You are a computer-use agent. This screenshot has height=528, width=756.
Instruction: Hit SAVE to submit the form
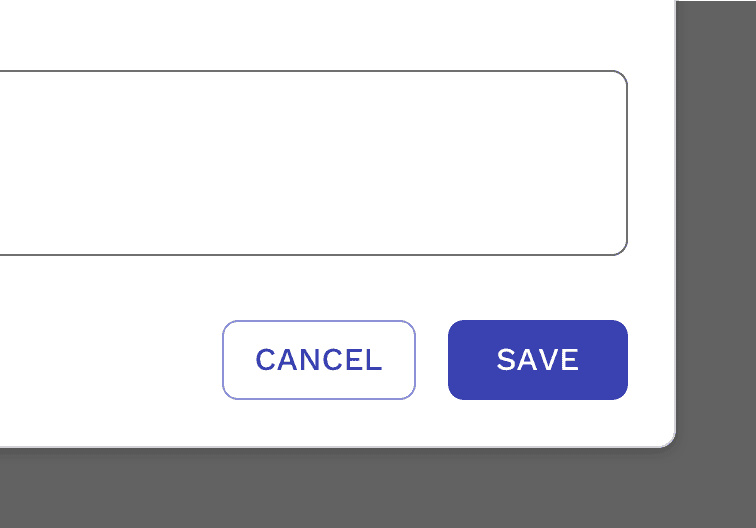point(537,360)
